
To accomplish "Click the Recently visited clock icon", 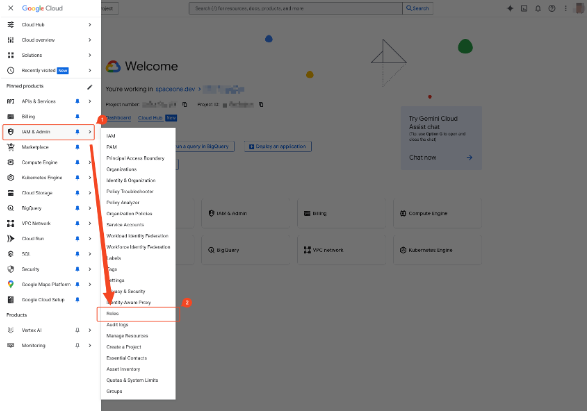I will point(10,70).
